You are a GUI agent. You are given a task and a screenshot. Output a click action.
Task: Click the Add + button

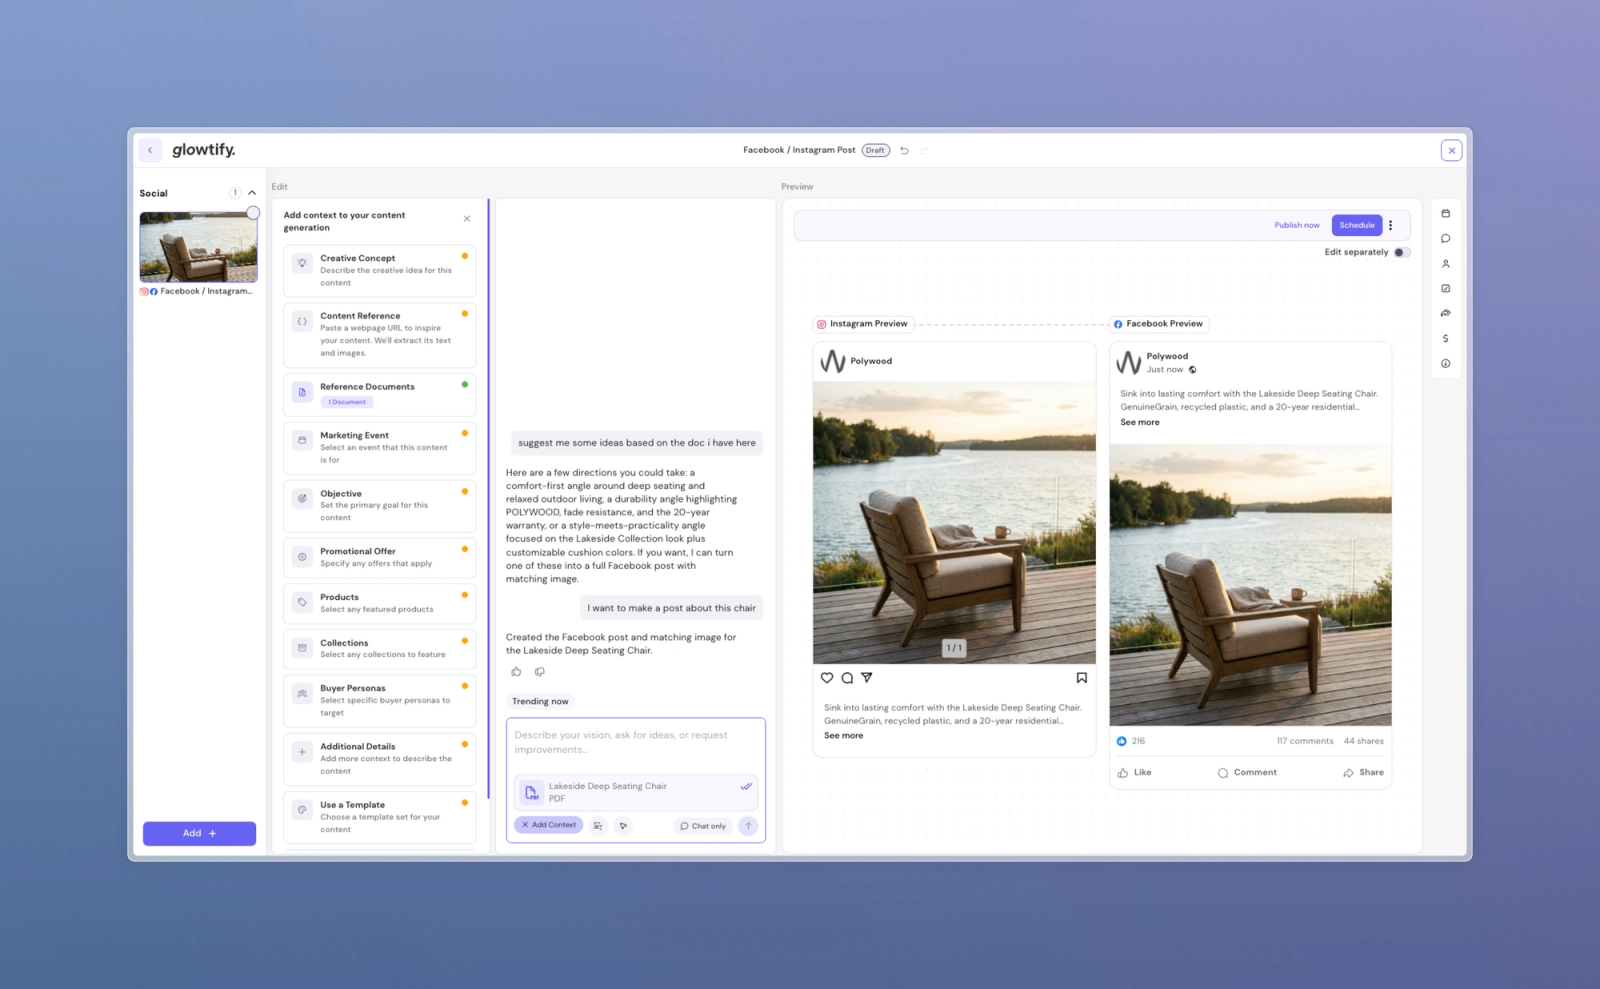[199, 833]
